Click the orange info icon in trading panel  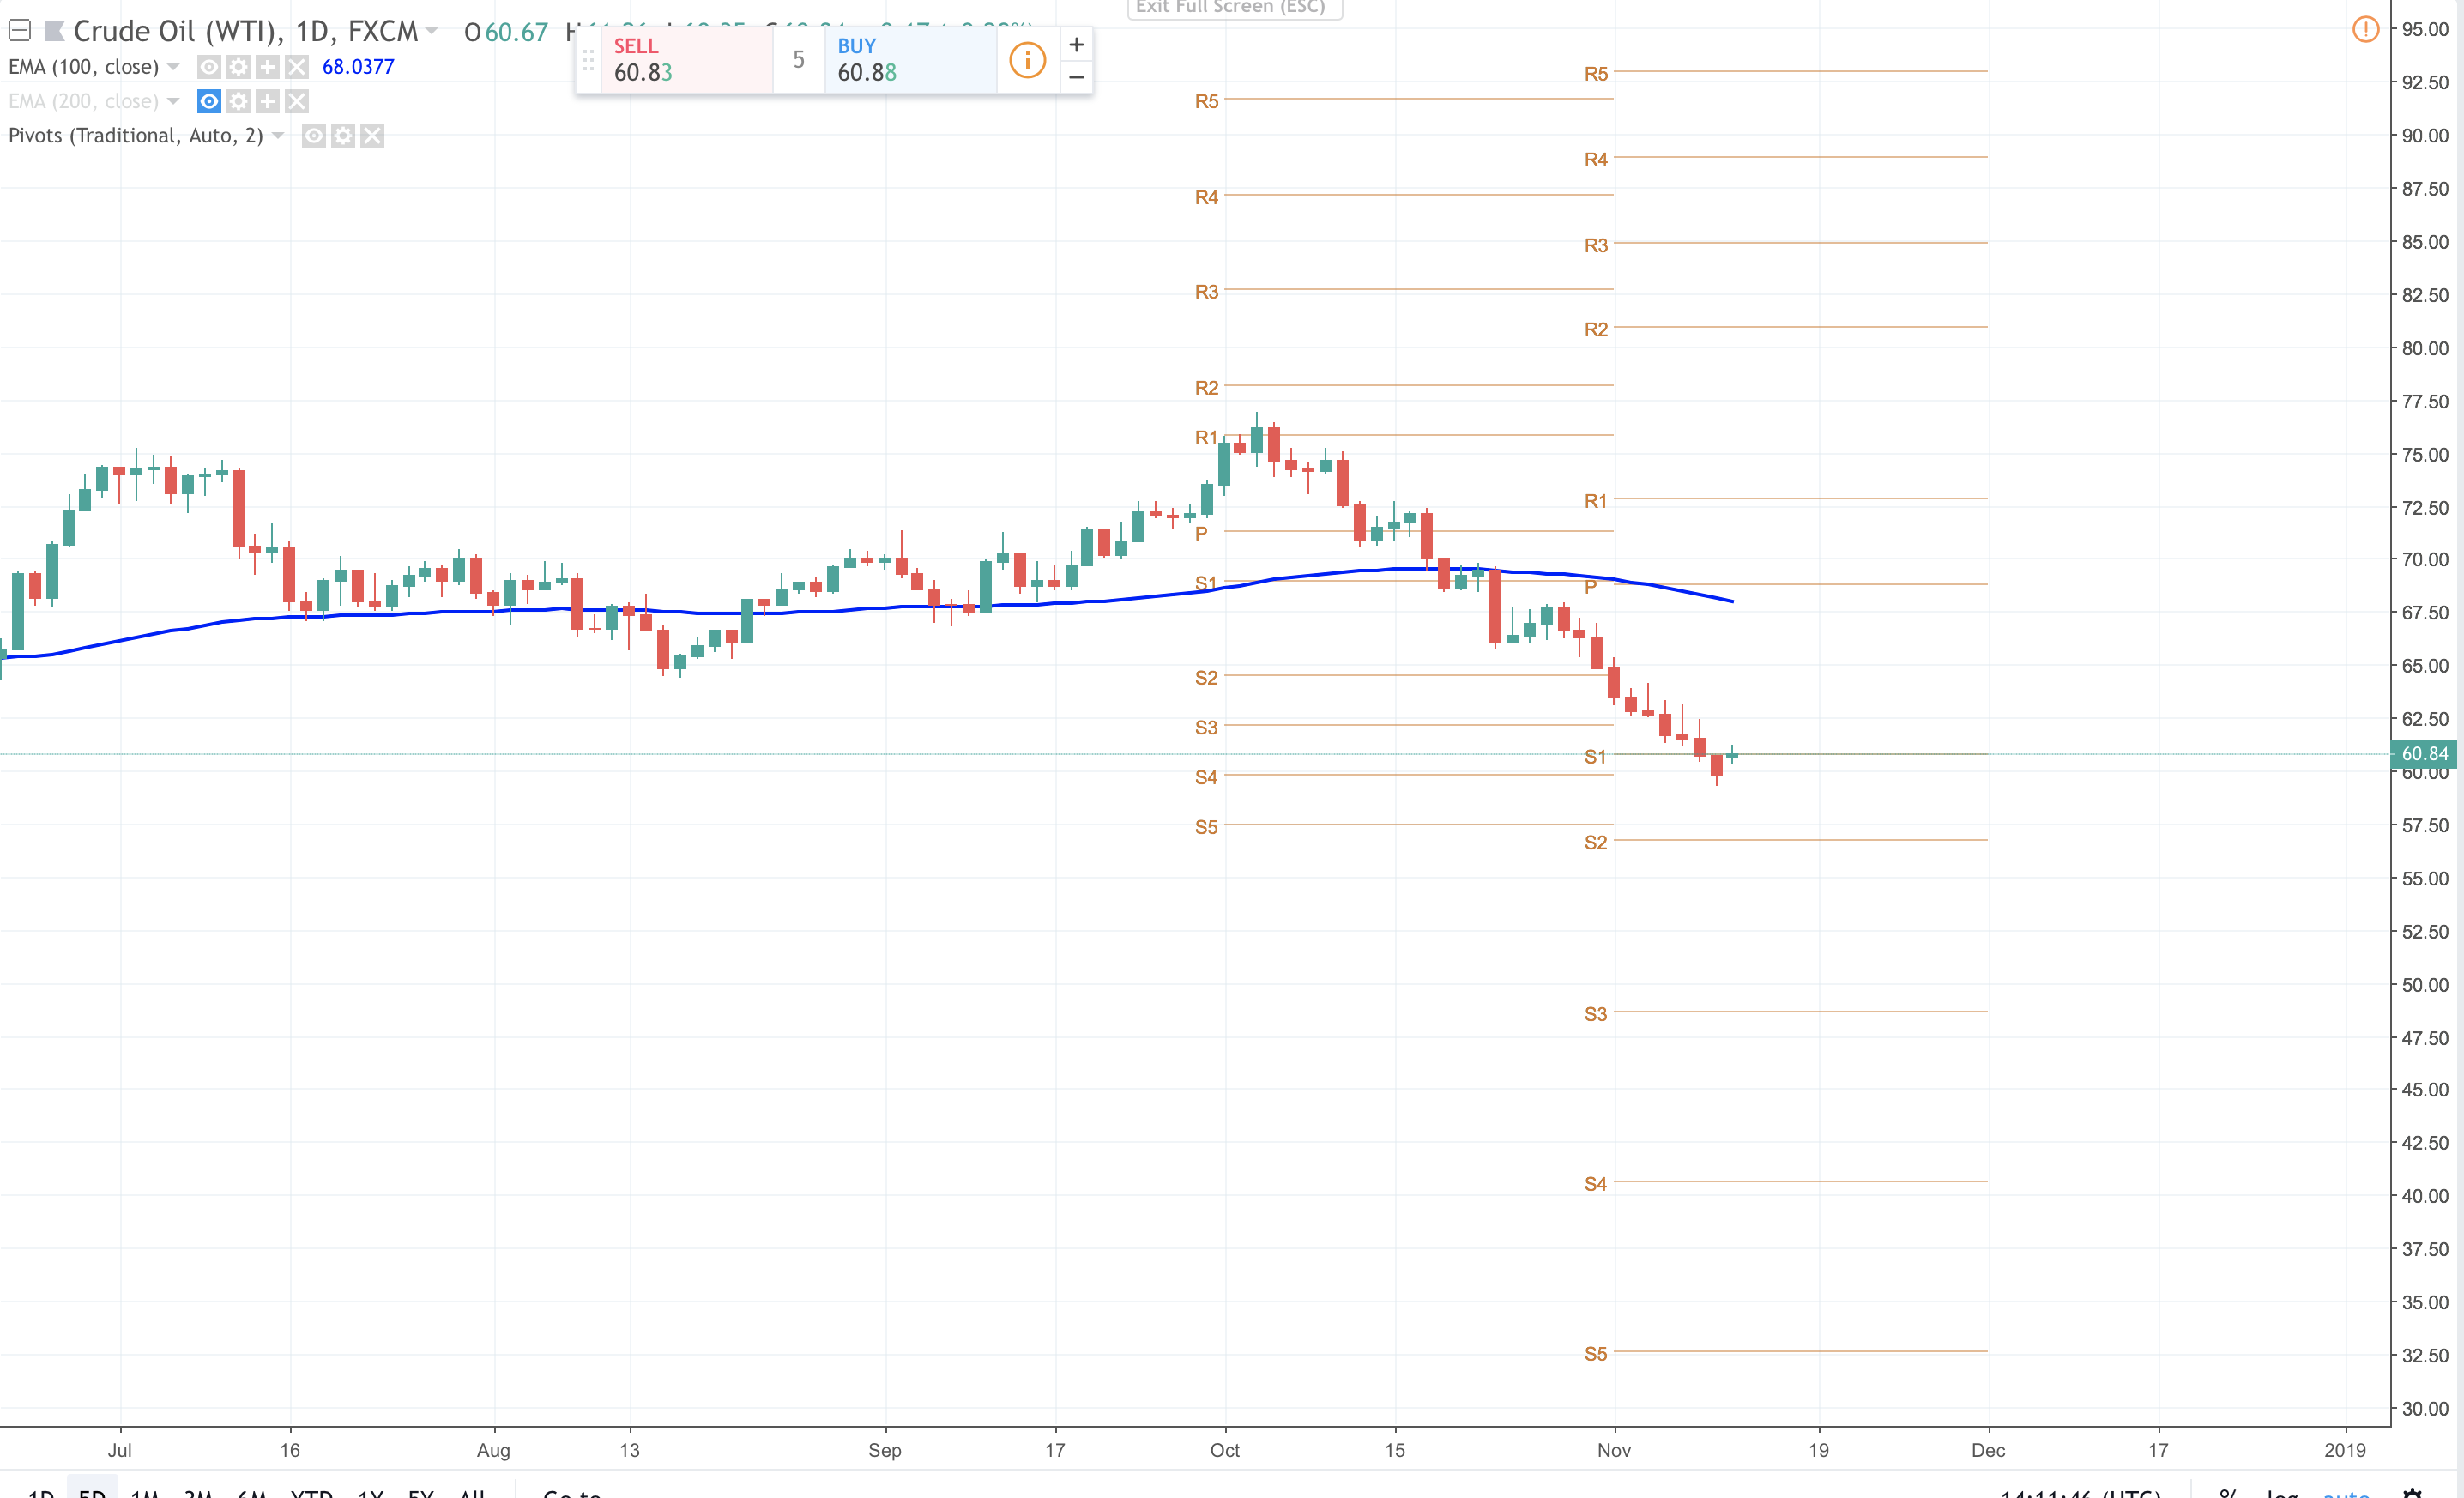1027,60
